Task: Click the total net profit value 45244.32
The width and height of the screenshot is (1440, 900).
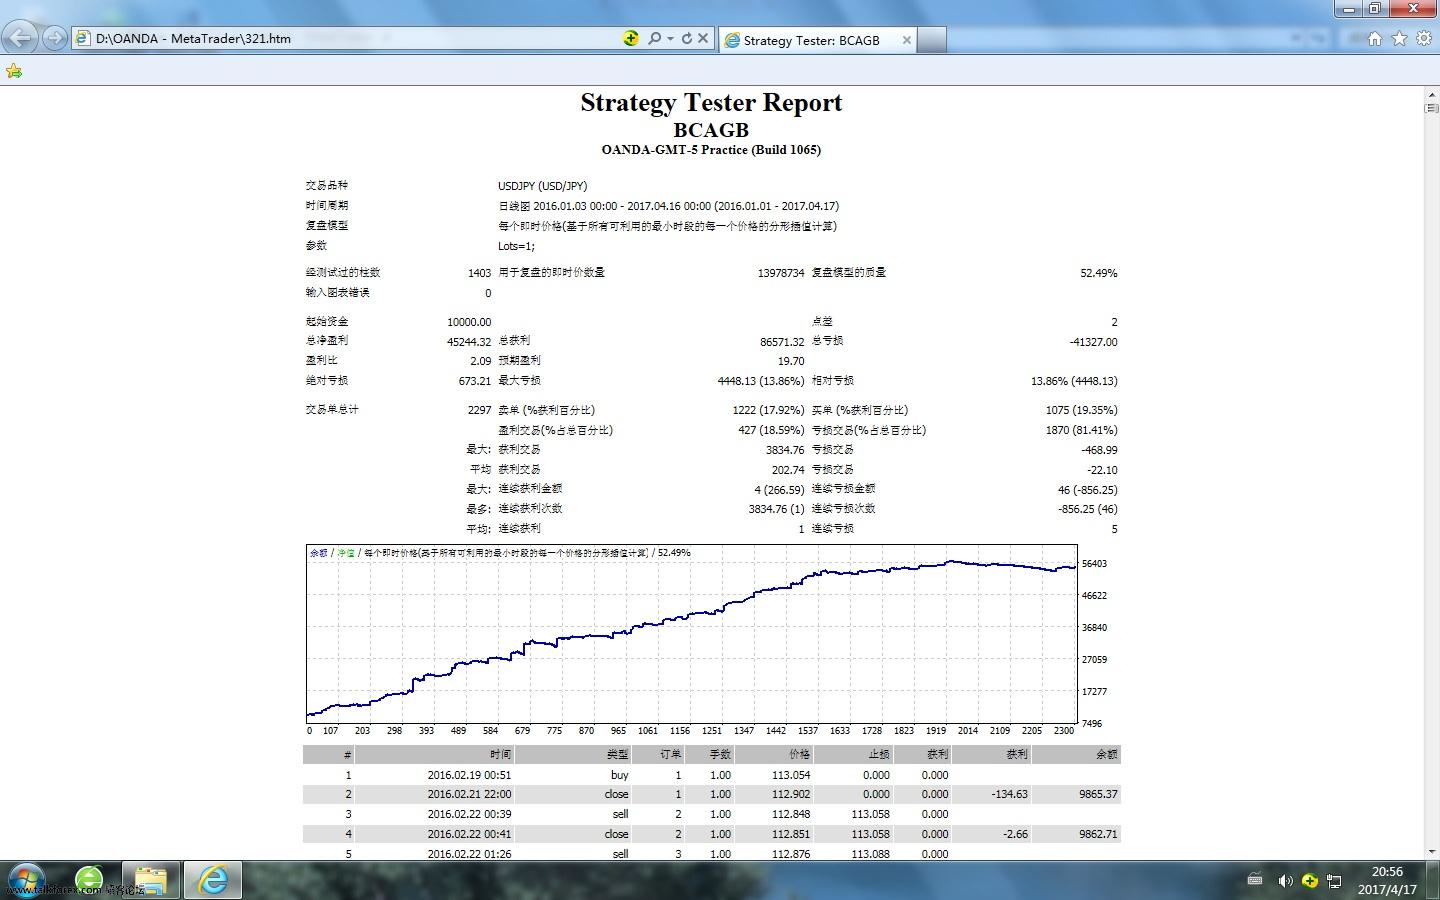Action: pos(469,342)
